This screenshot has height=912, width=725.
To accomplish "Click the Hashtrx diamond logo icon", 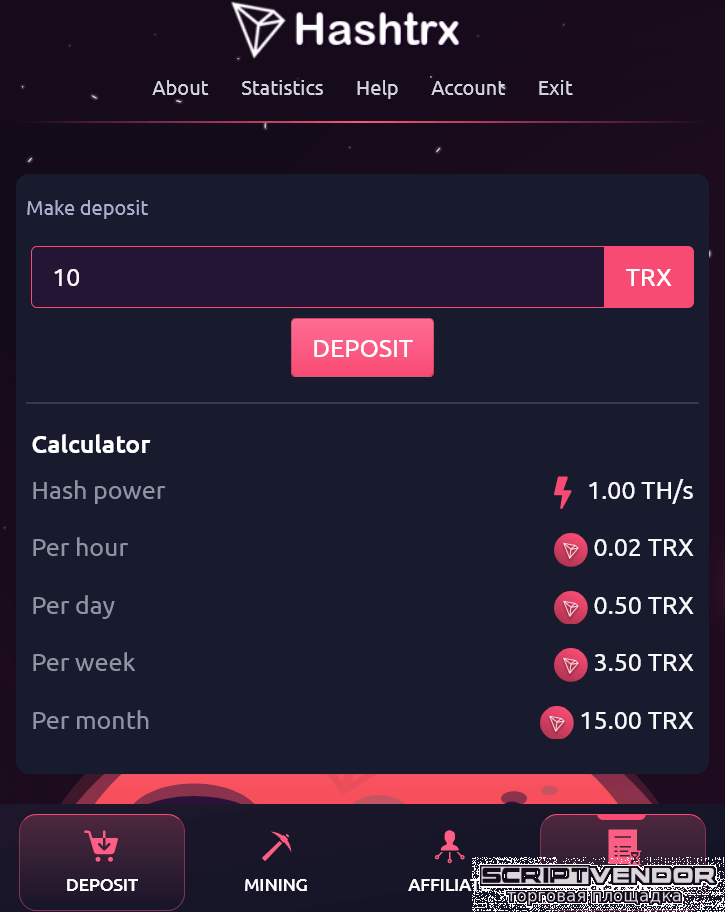I will (258, 29).
